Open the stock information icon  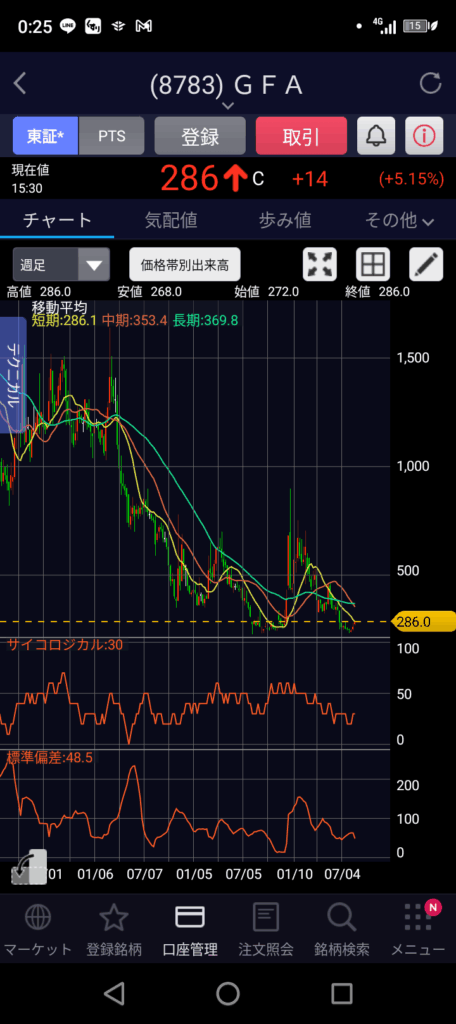[424, 136]
